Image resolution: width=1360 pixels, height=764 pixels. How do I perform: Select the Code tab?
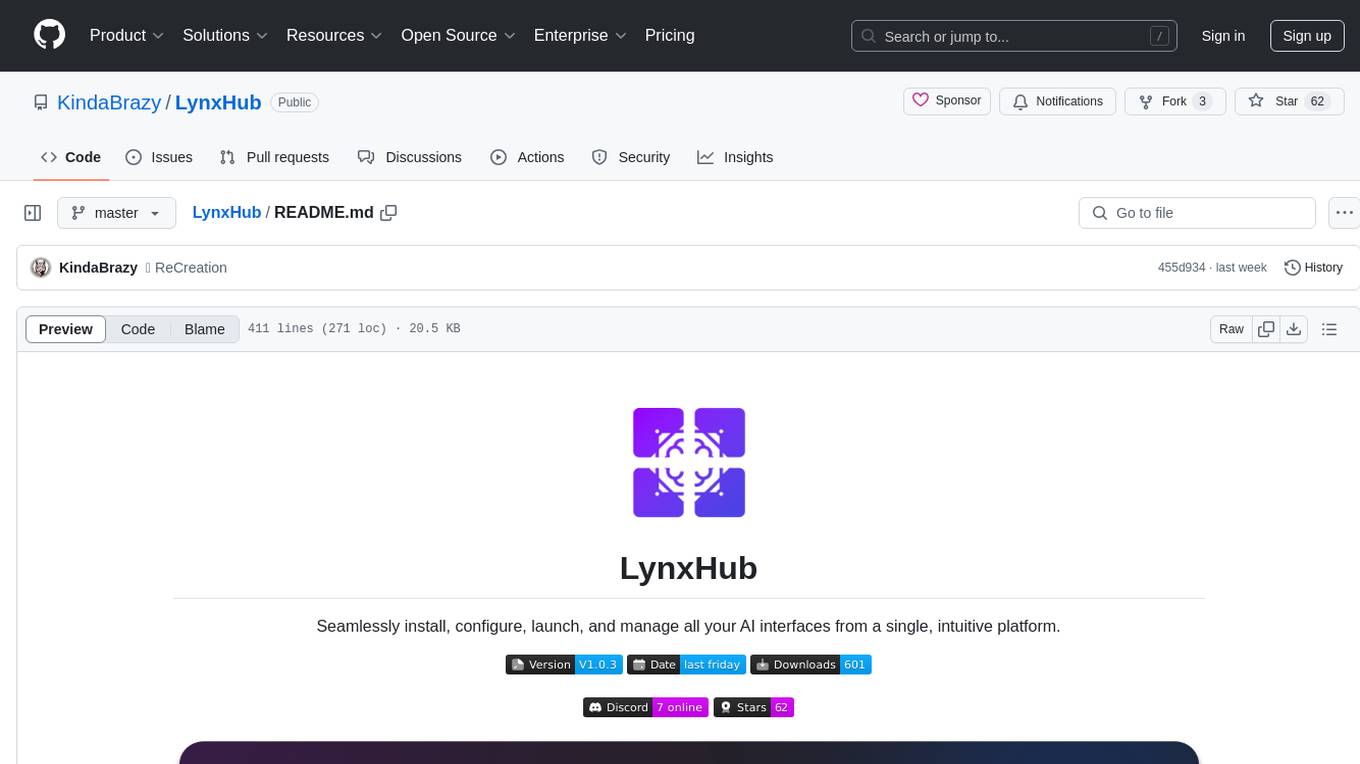coord(71,157)
